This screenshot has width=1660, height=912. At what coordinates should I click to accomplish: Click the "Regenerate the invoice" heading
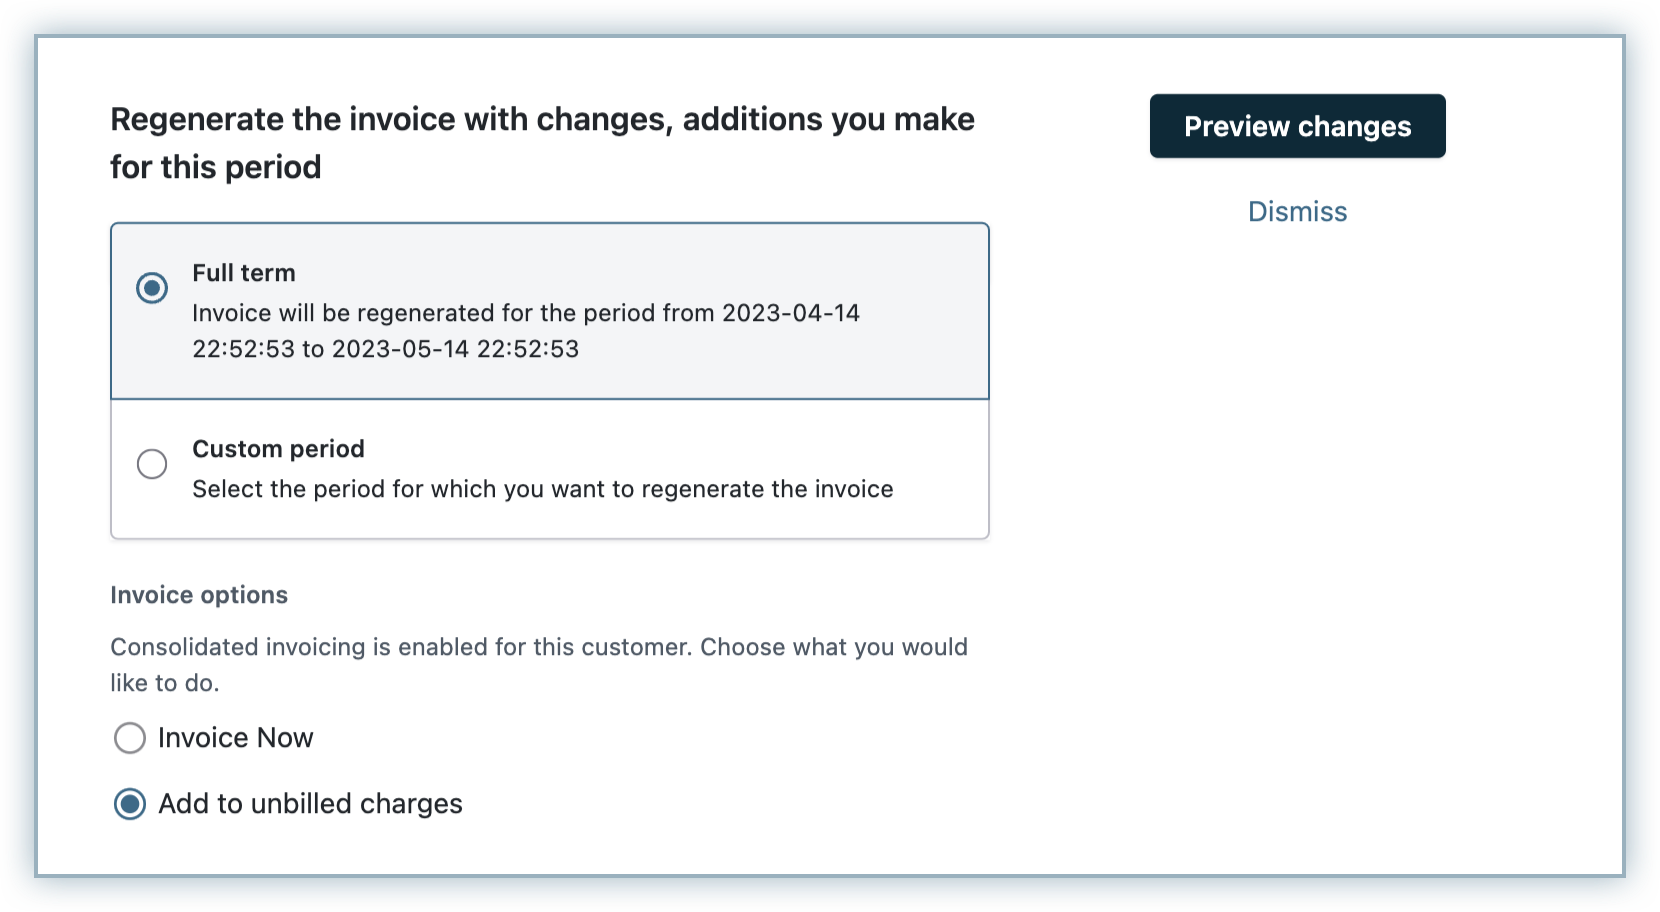point(541,120)
